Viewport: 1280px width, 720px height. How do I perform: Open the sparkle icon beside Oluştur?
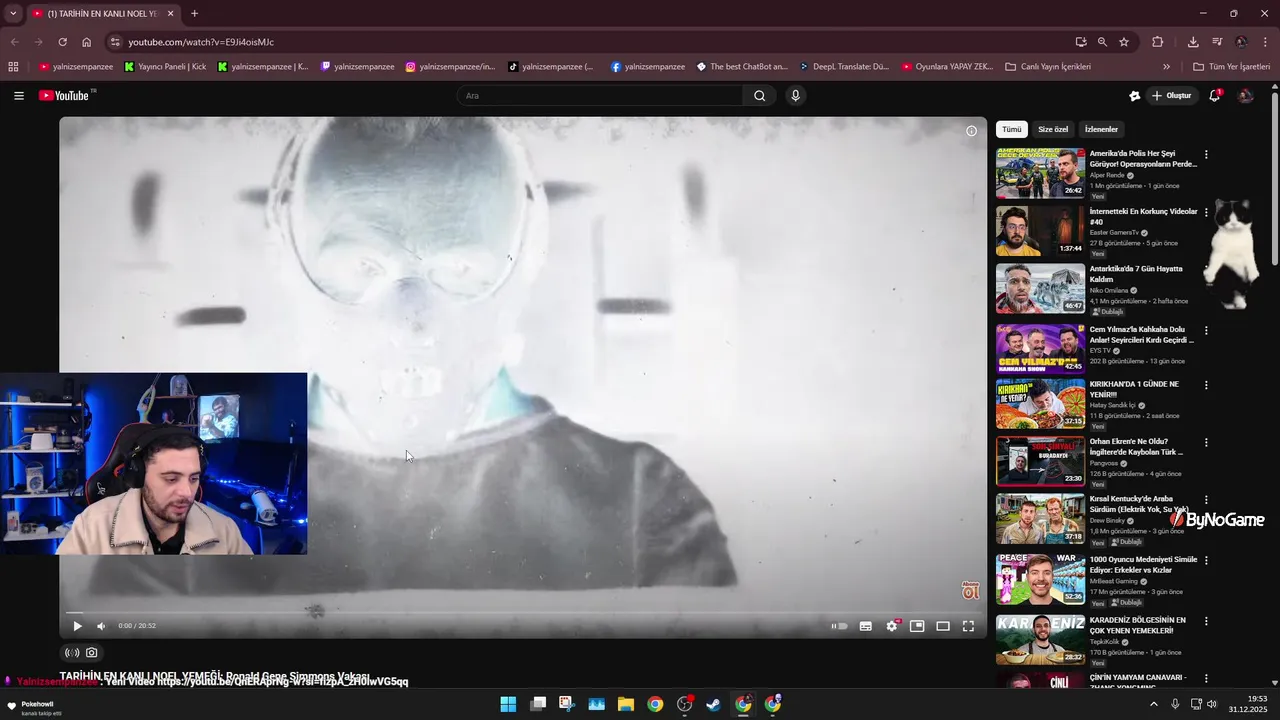[x=1134, y=96]
